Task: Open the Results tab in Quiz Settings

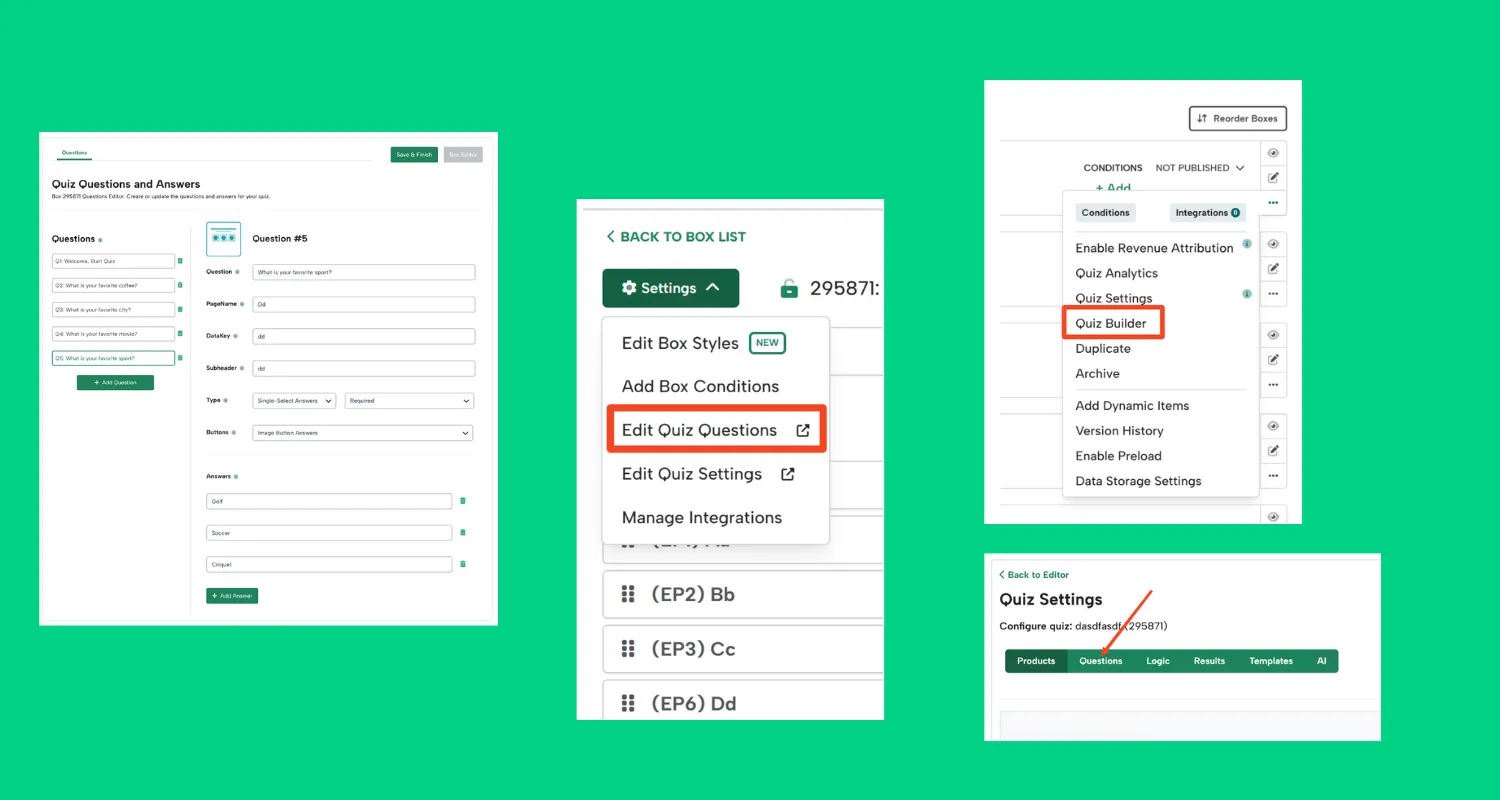Action: pyautogui.click(x=1209, y=661)
